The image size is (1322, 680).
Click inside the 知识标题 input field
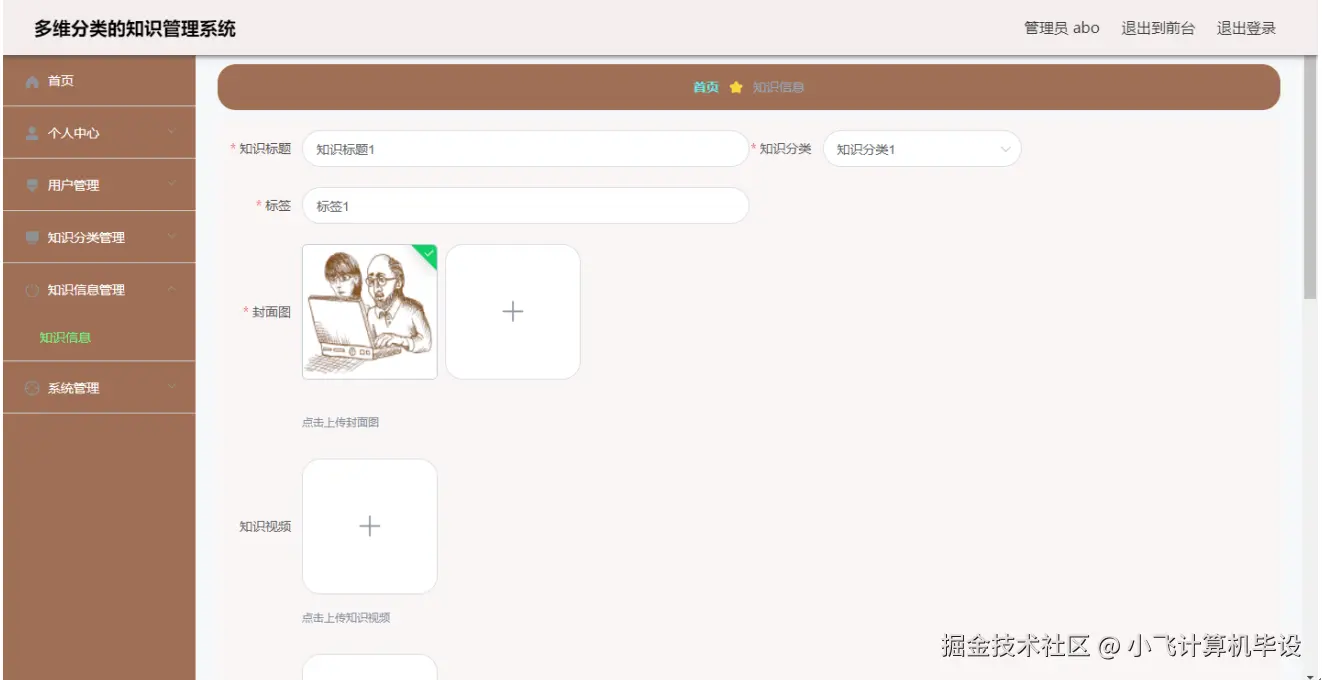[525, 148]
